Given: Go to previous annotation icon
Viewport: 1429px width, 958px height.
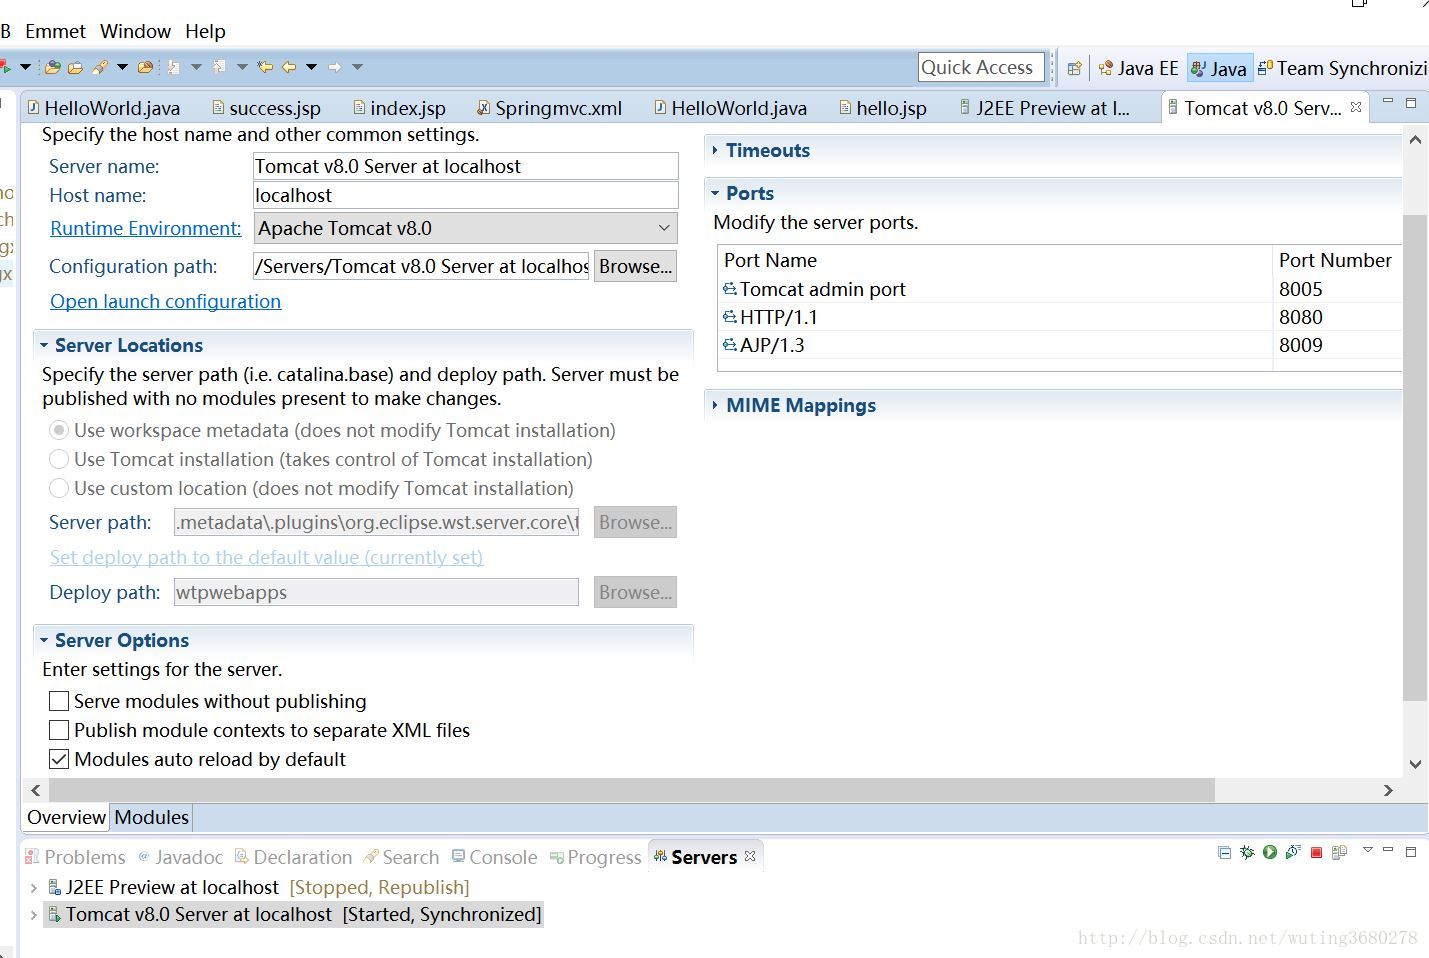Looking at the screenshot, I should [x=219, y=67].
